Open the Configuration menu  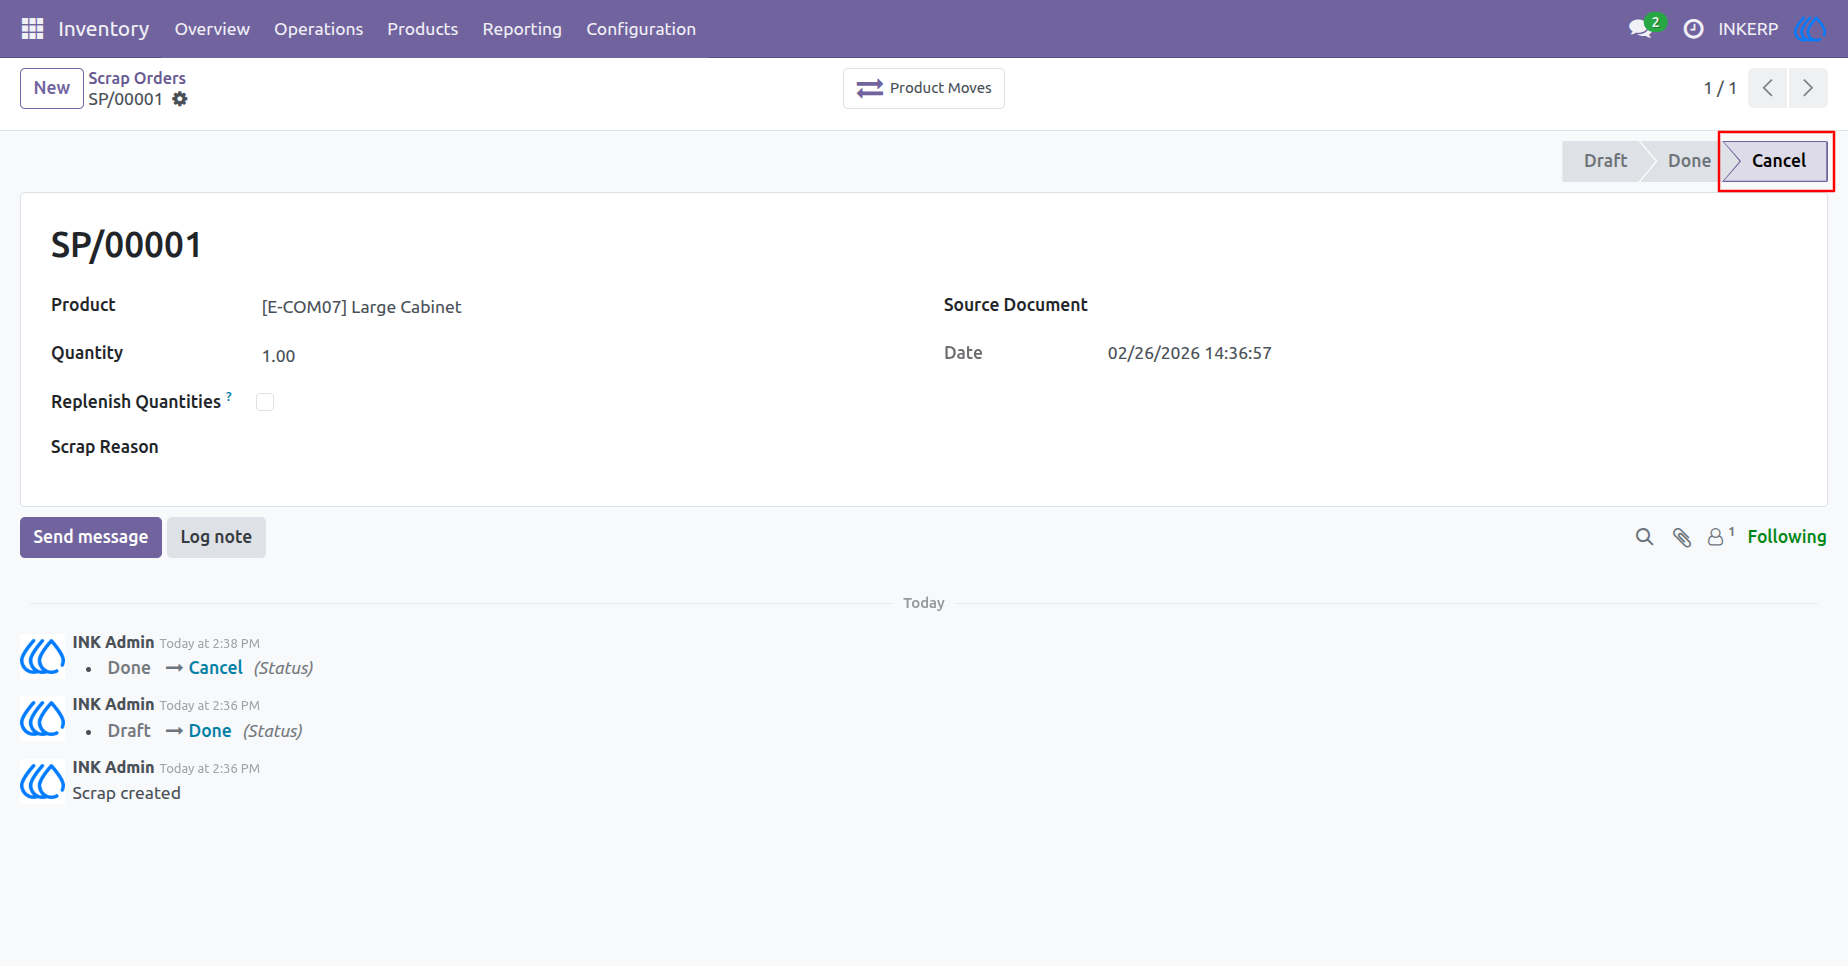pyautogui.click(x=641, y=29)
